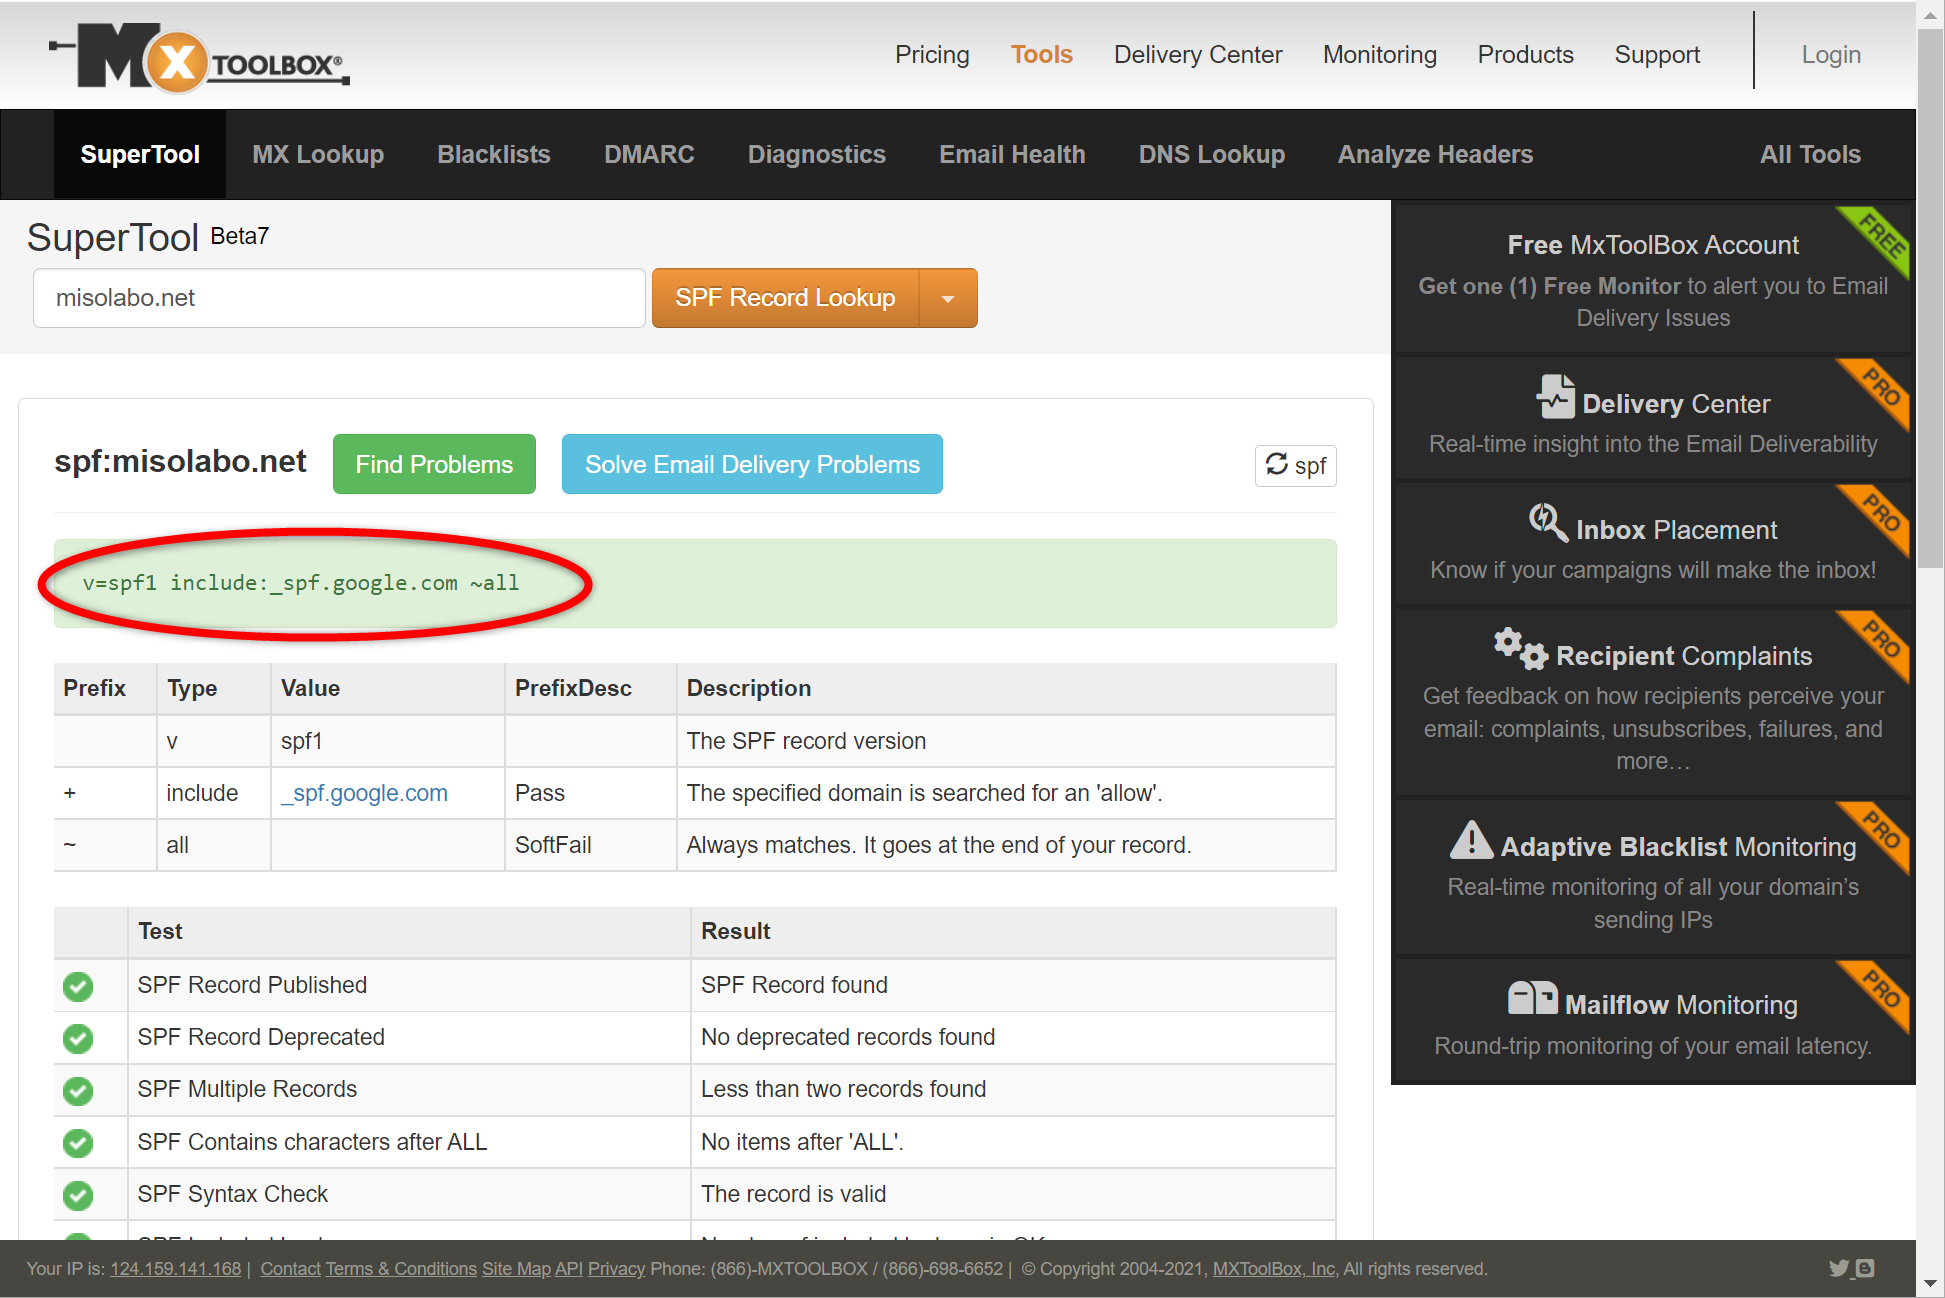Open the Tools menu in header

click(1041, 54)
